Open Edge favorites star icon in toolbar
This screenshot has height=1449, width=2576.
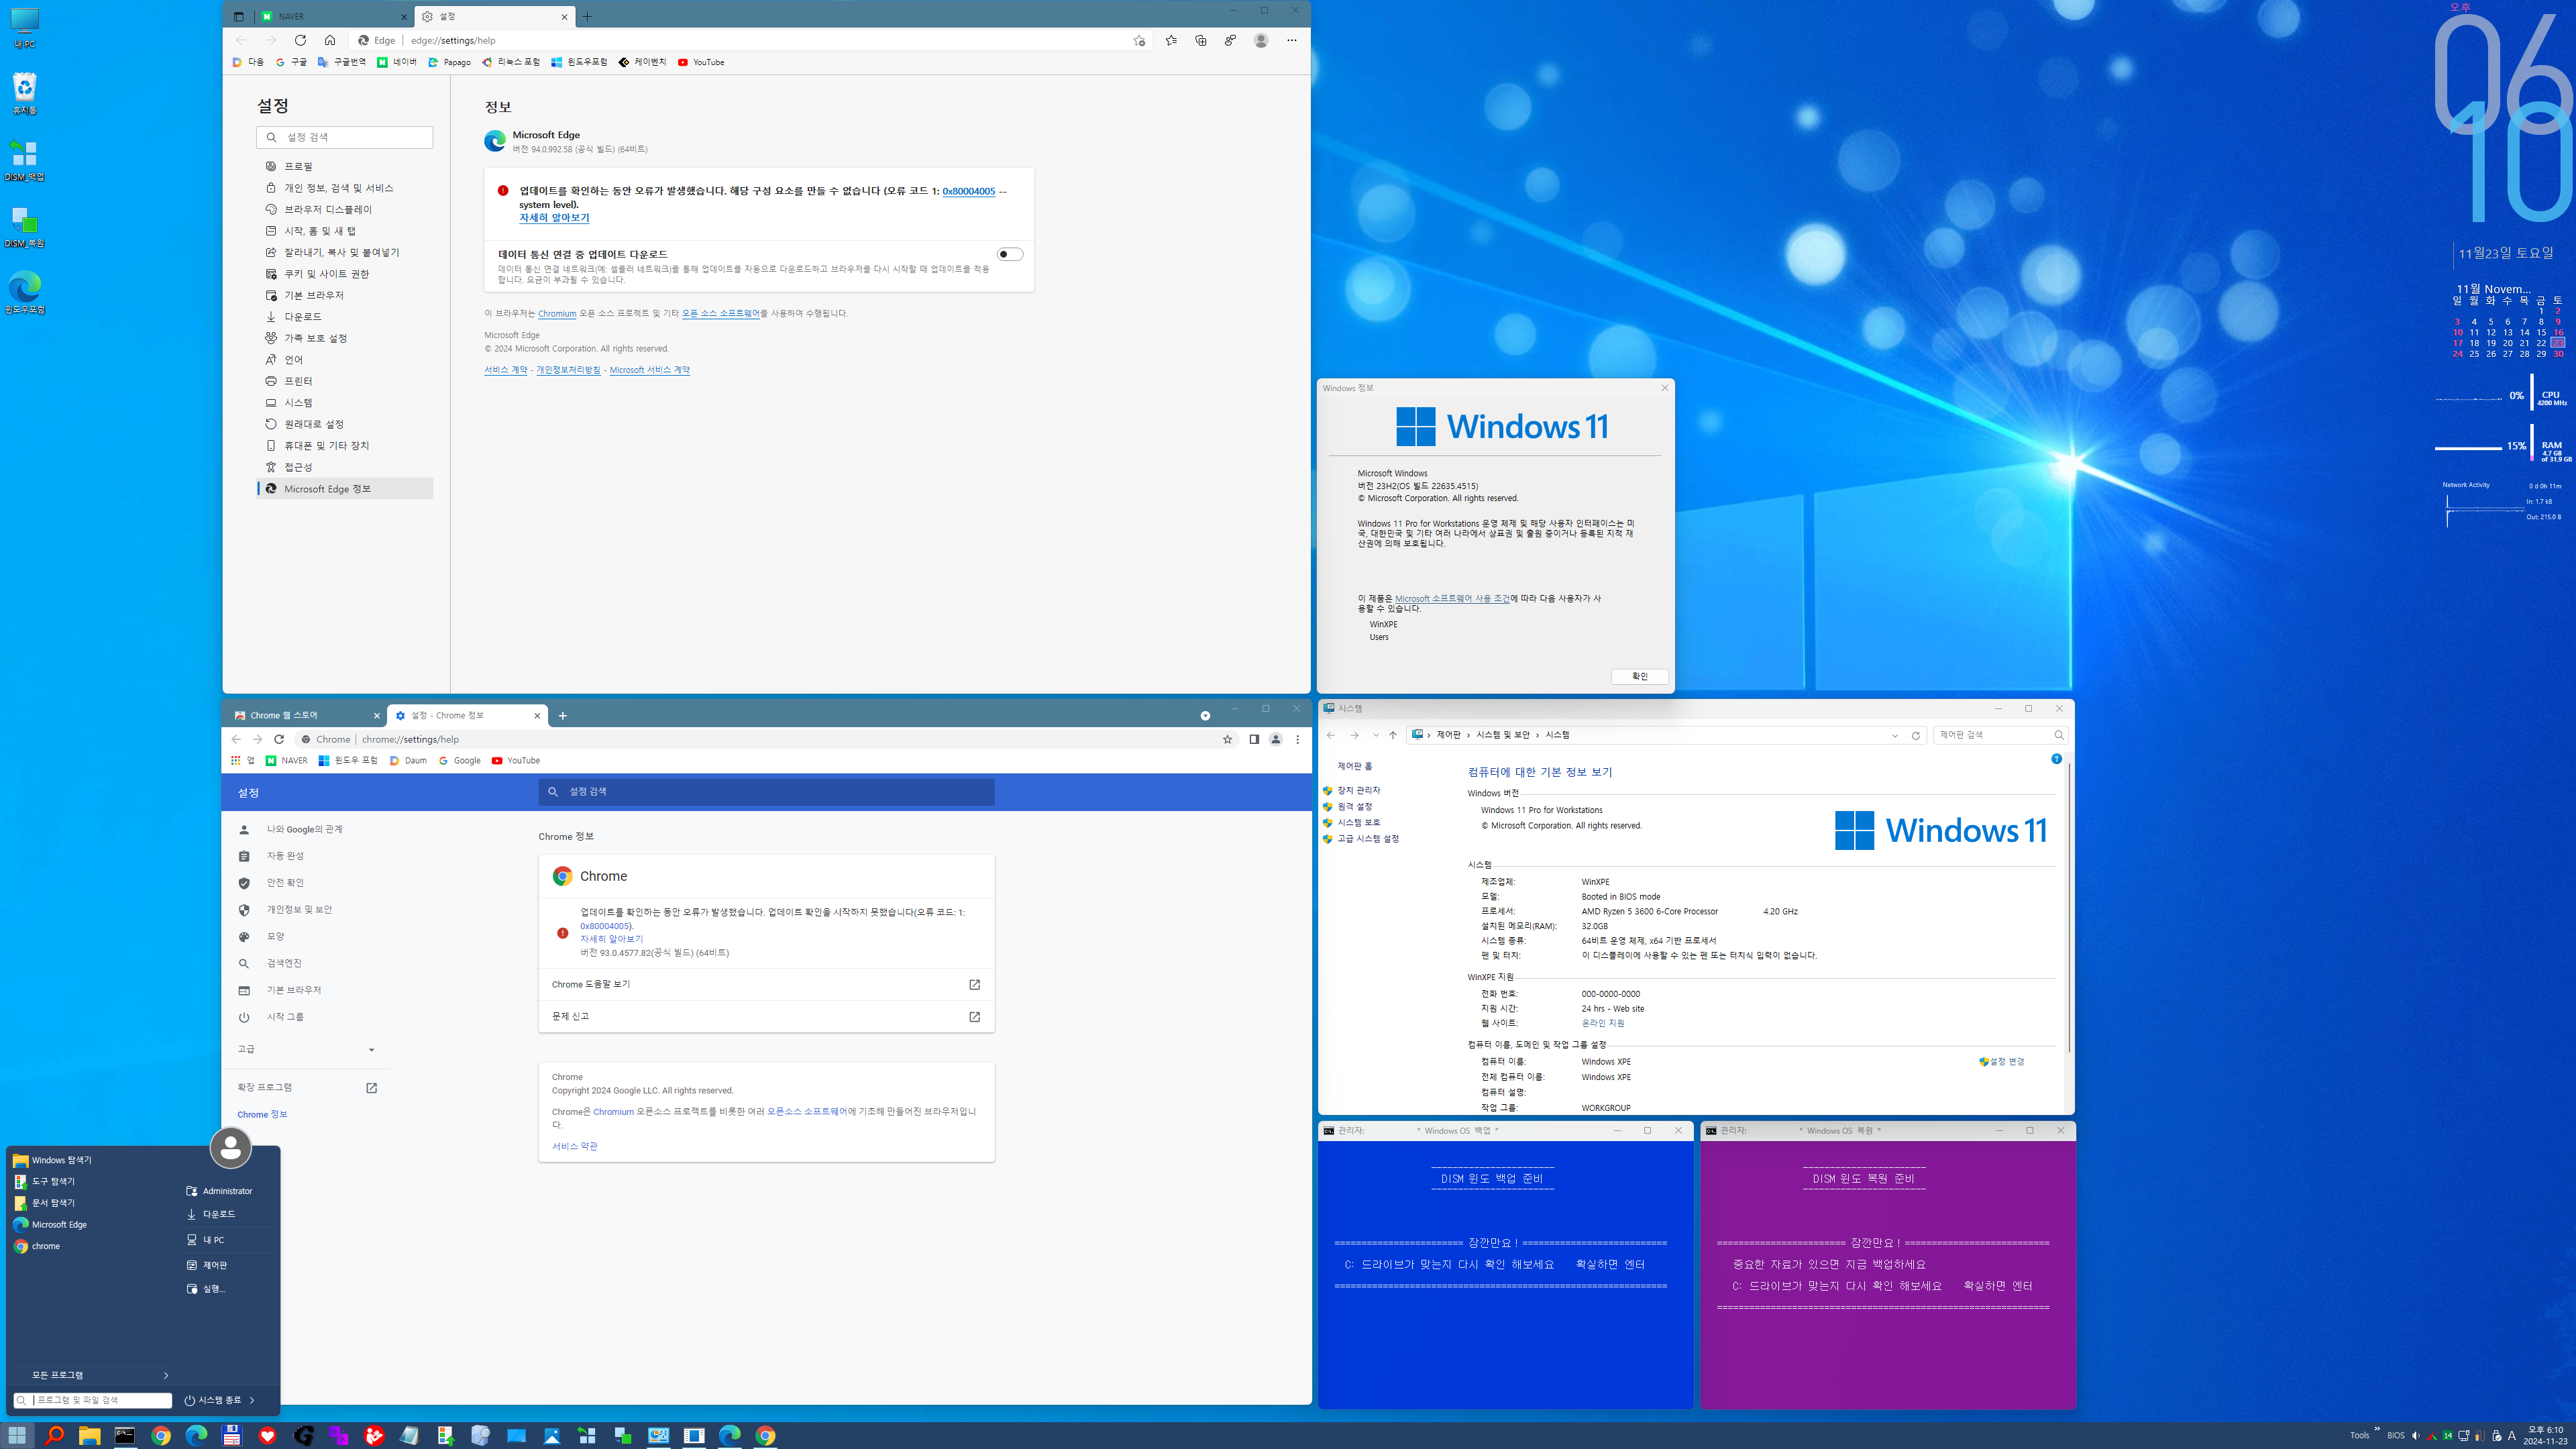coord(1171,40)
